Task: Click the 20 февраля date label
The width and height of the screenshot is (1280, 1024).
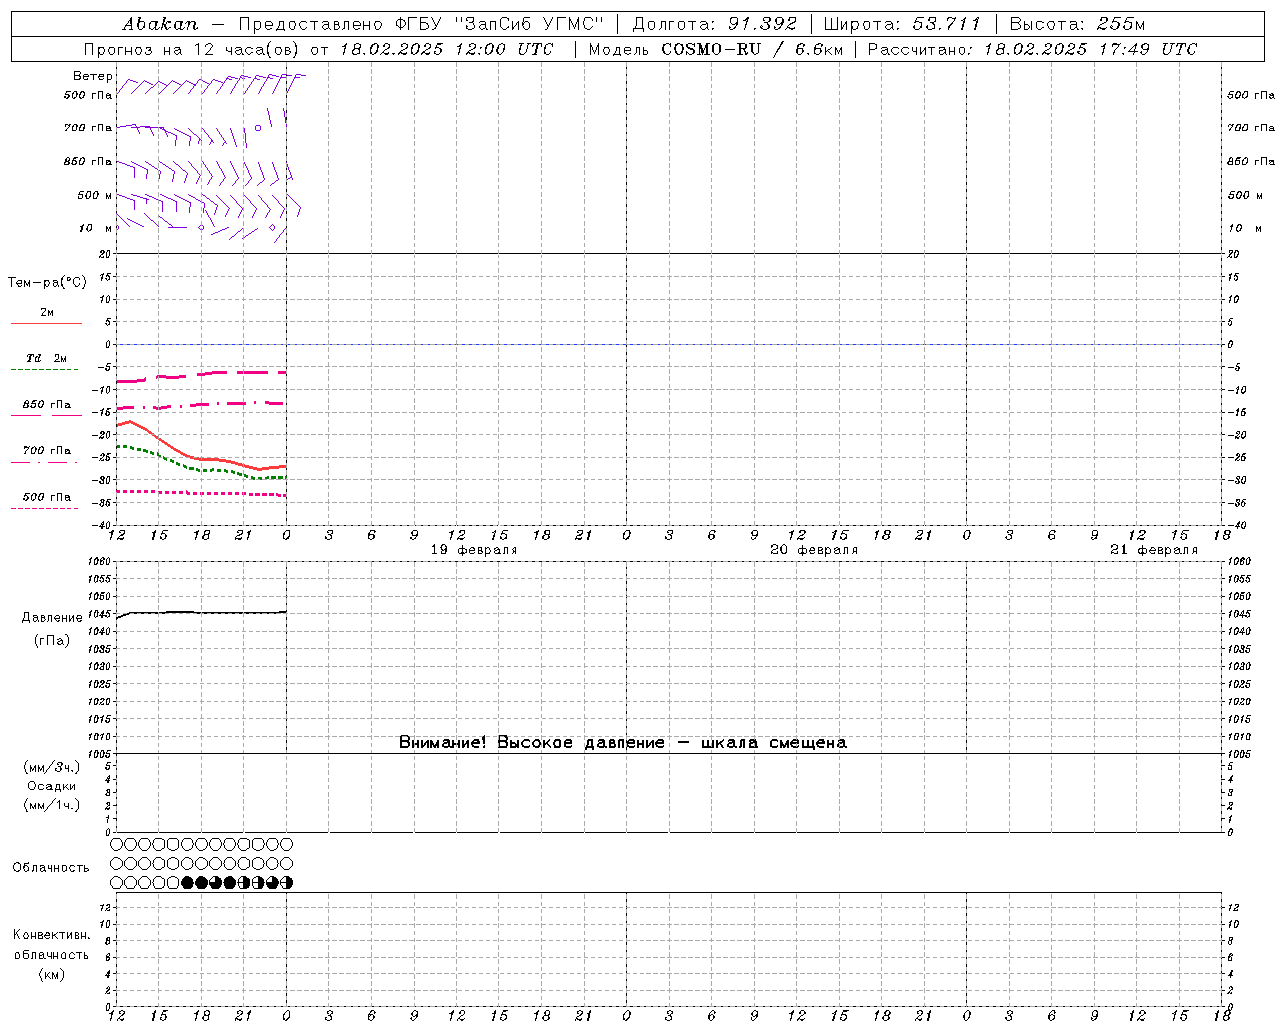Action: pos(814,550)
